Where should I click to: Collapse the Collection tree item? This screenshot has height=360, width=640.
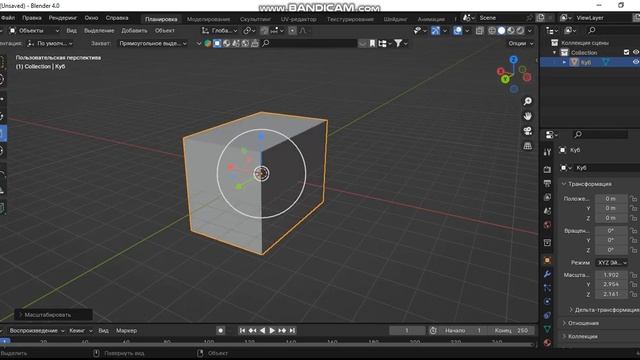(x=554, y=53)
